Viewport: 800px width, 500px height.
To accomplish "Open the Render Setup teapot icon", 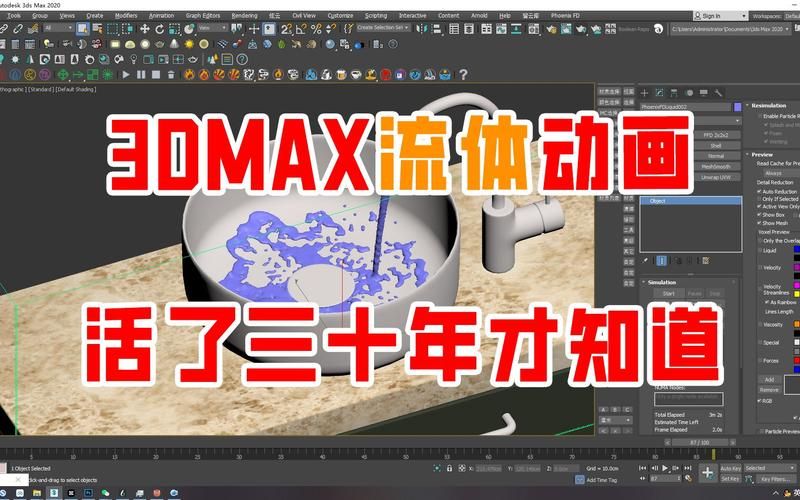I will click(x=552, y=29).
